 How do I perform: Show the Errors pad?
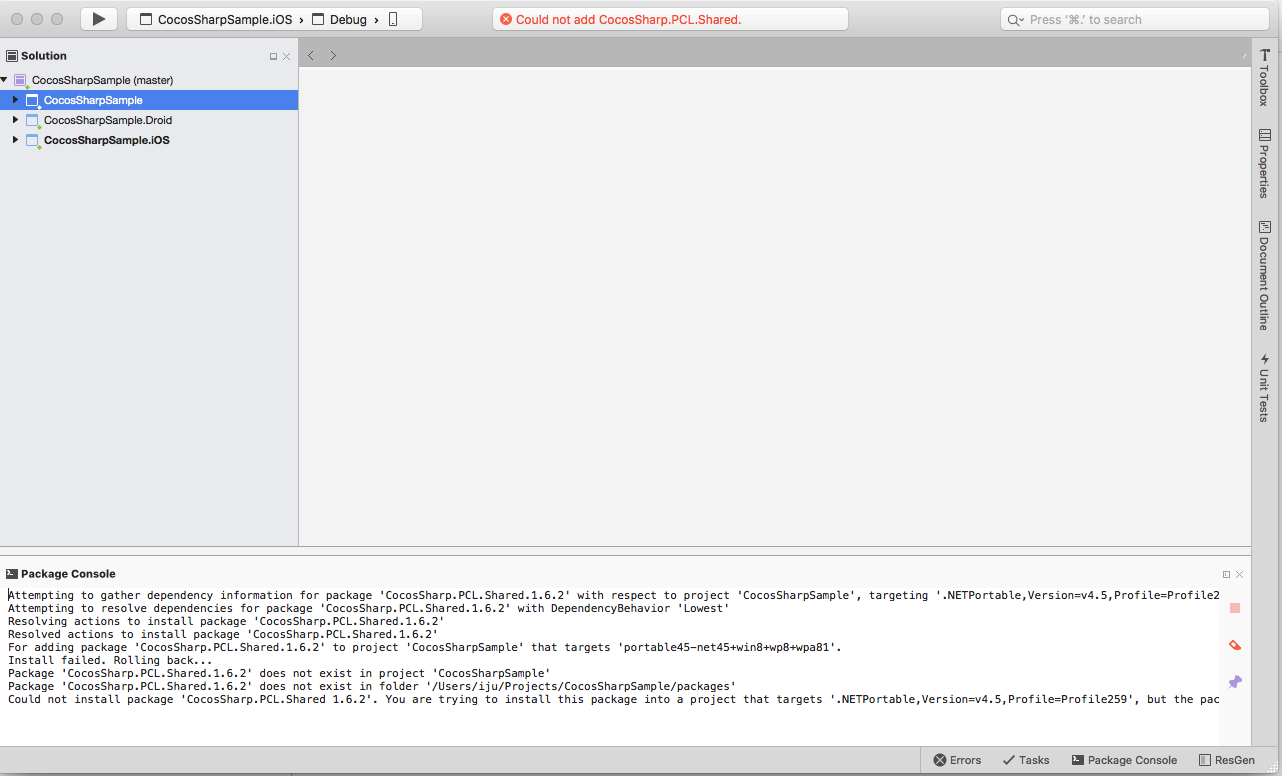point(958,760)
